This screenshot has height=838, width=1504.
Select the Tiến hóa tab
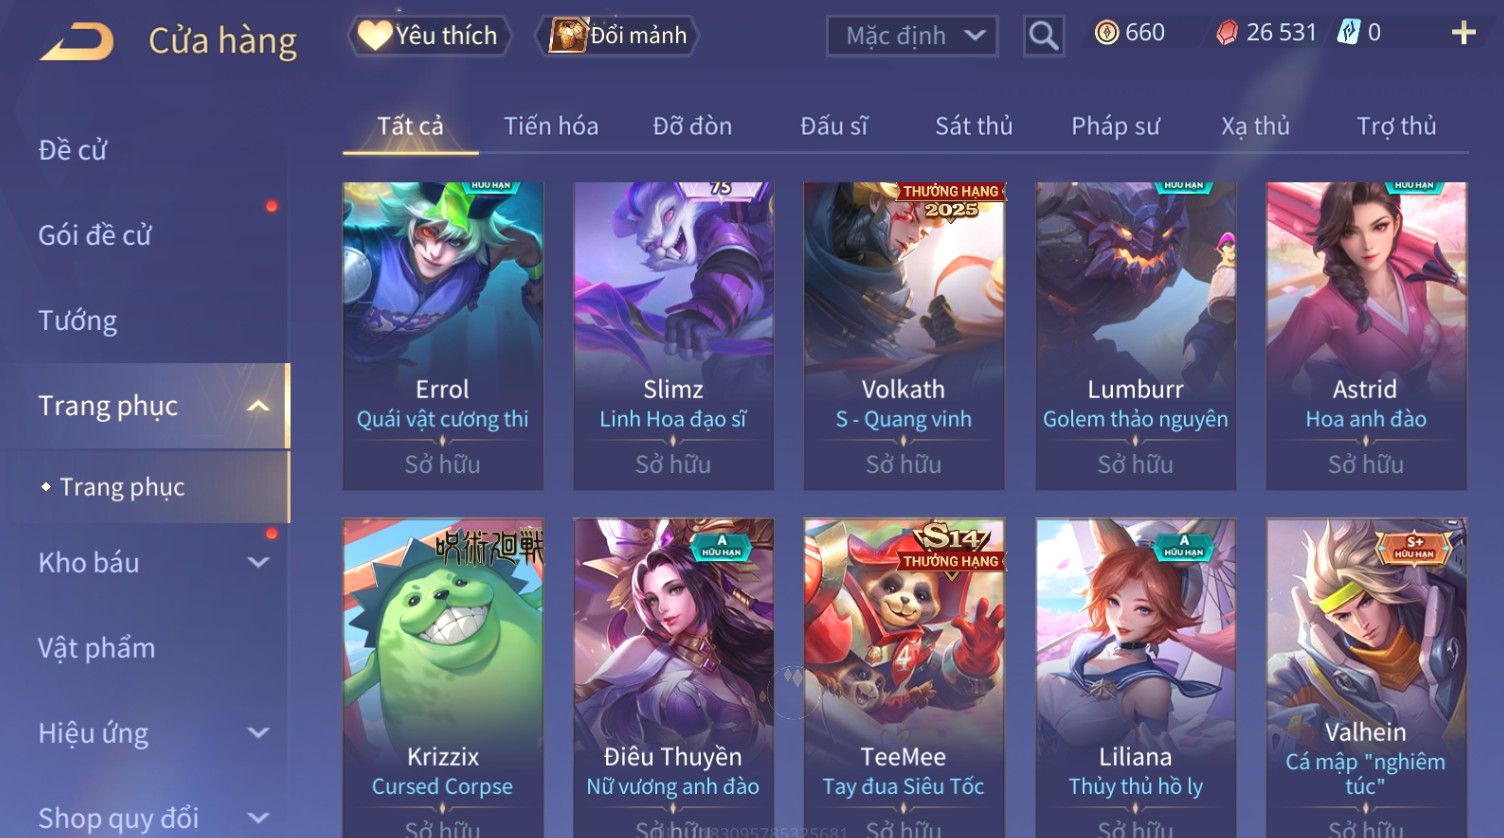[551, 126]
